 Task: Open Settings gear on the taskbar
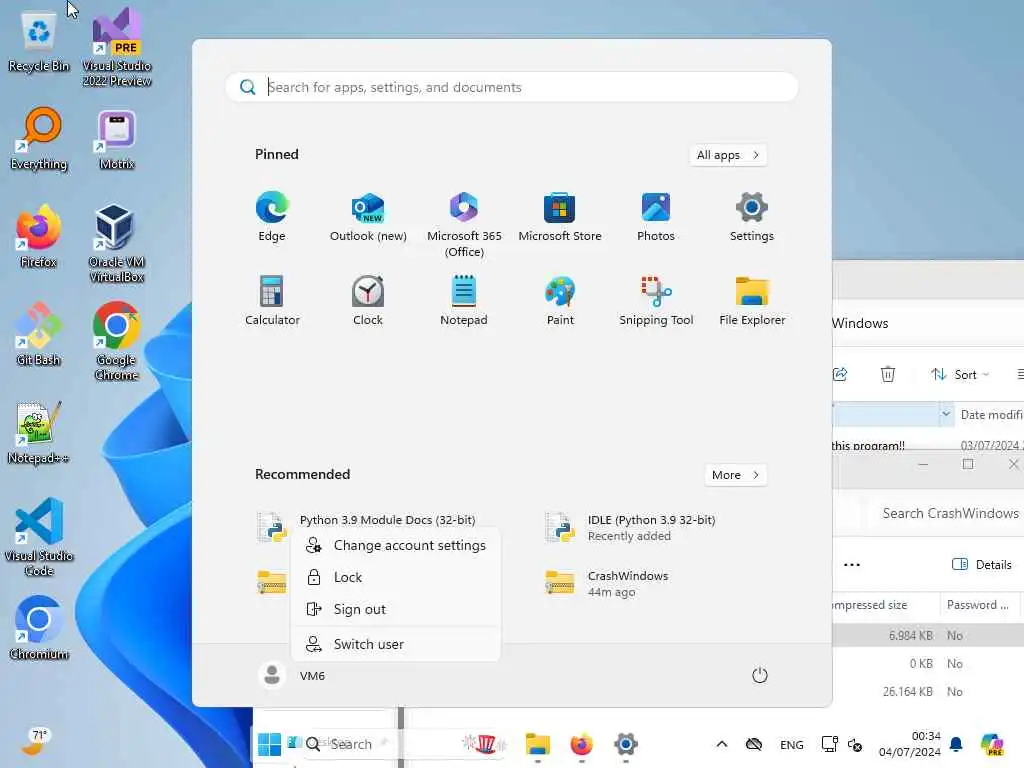(x=625, y=744)
